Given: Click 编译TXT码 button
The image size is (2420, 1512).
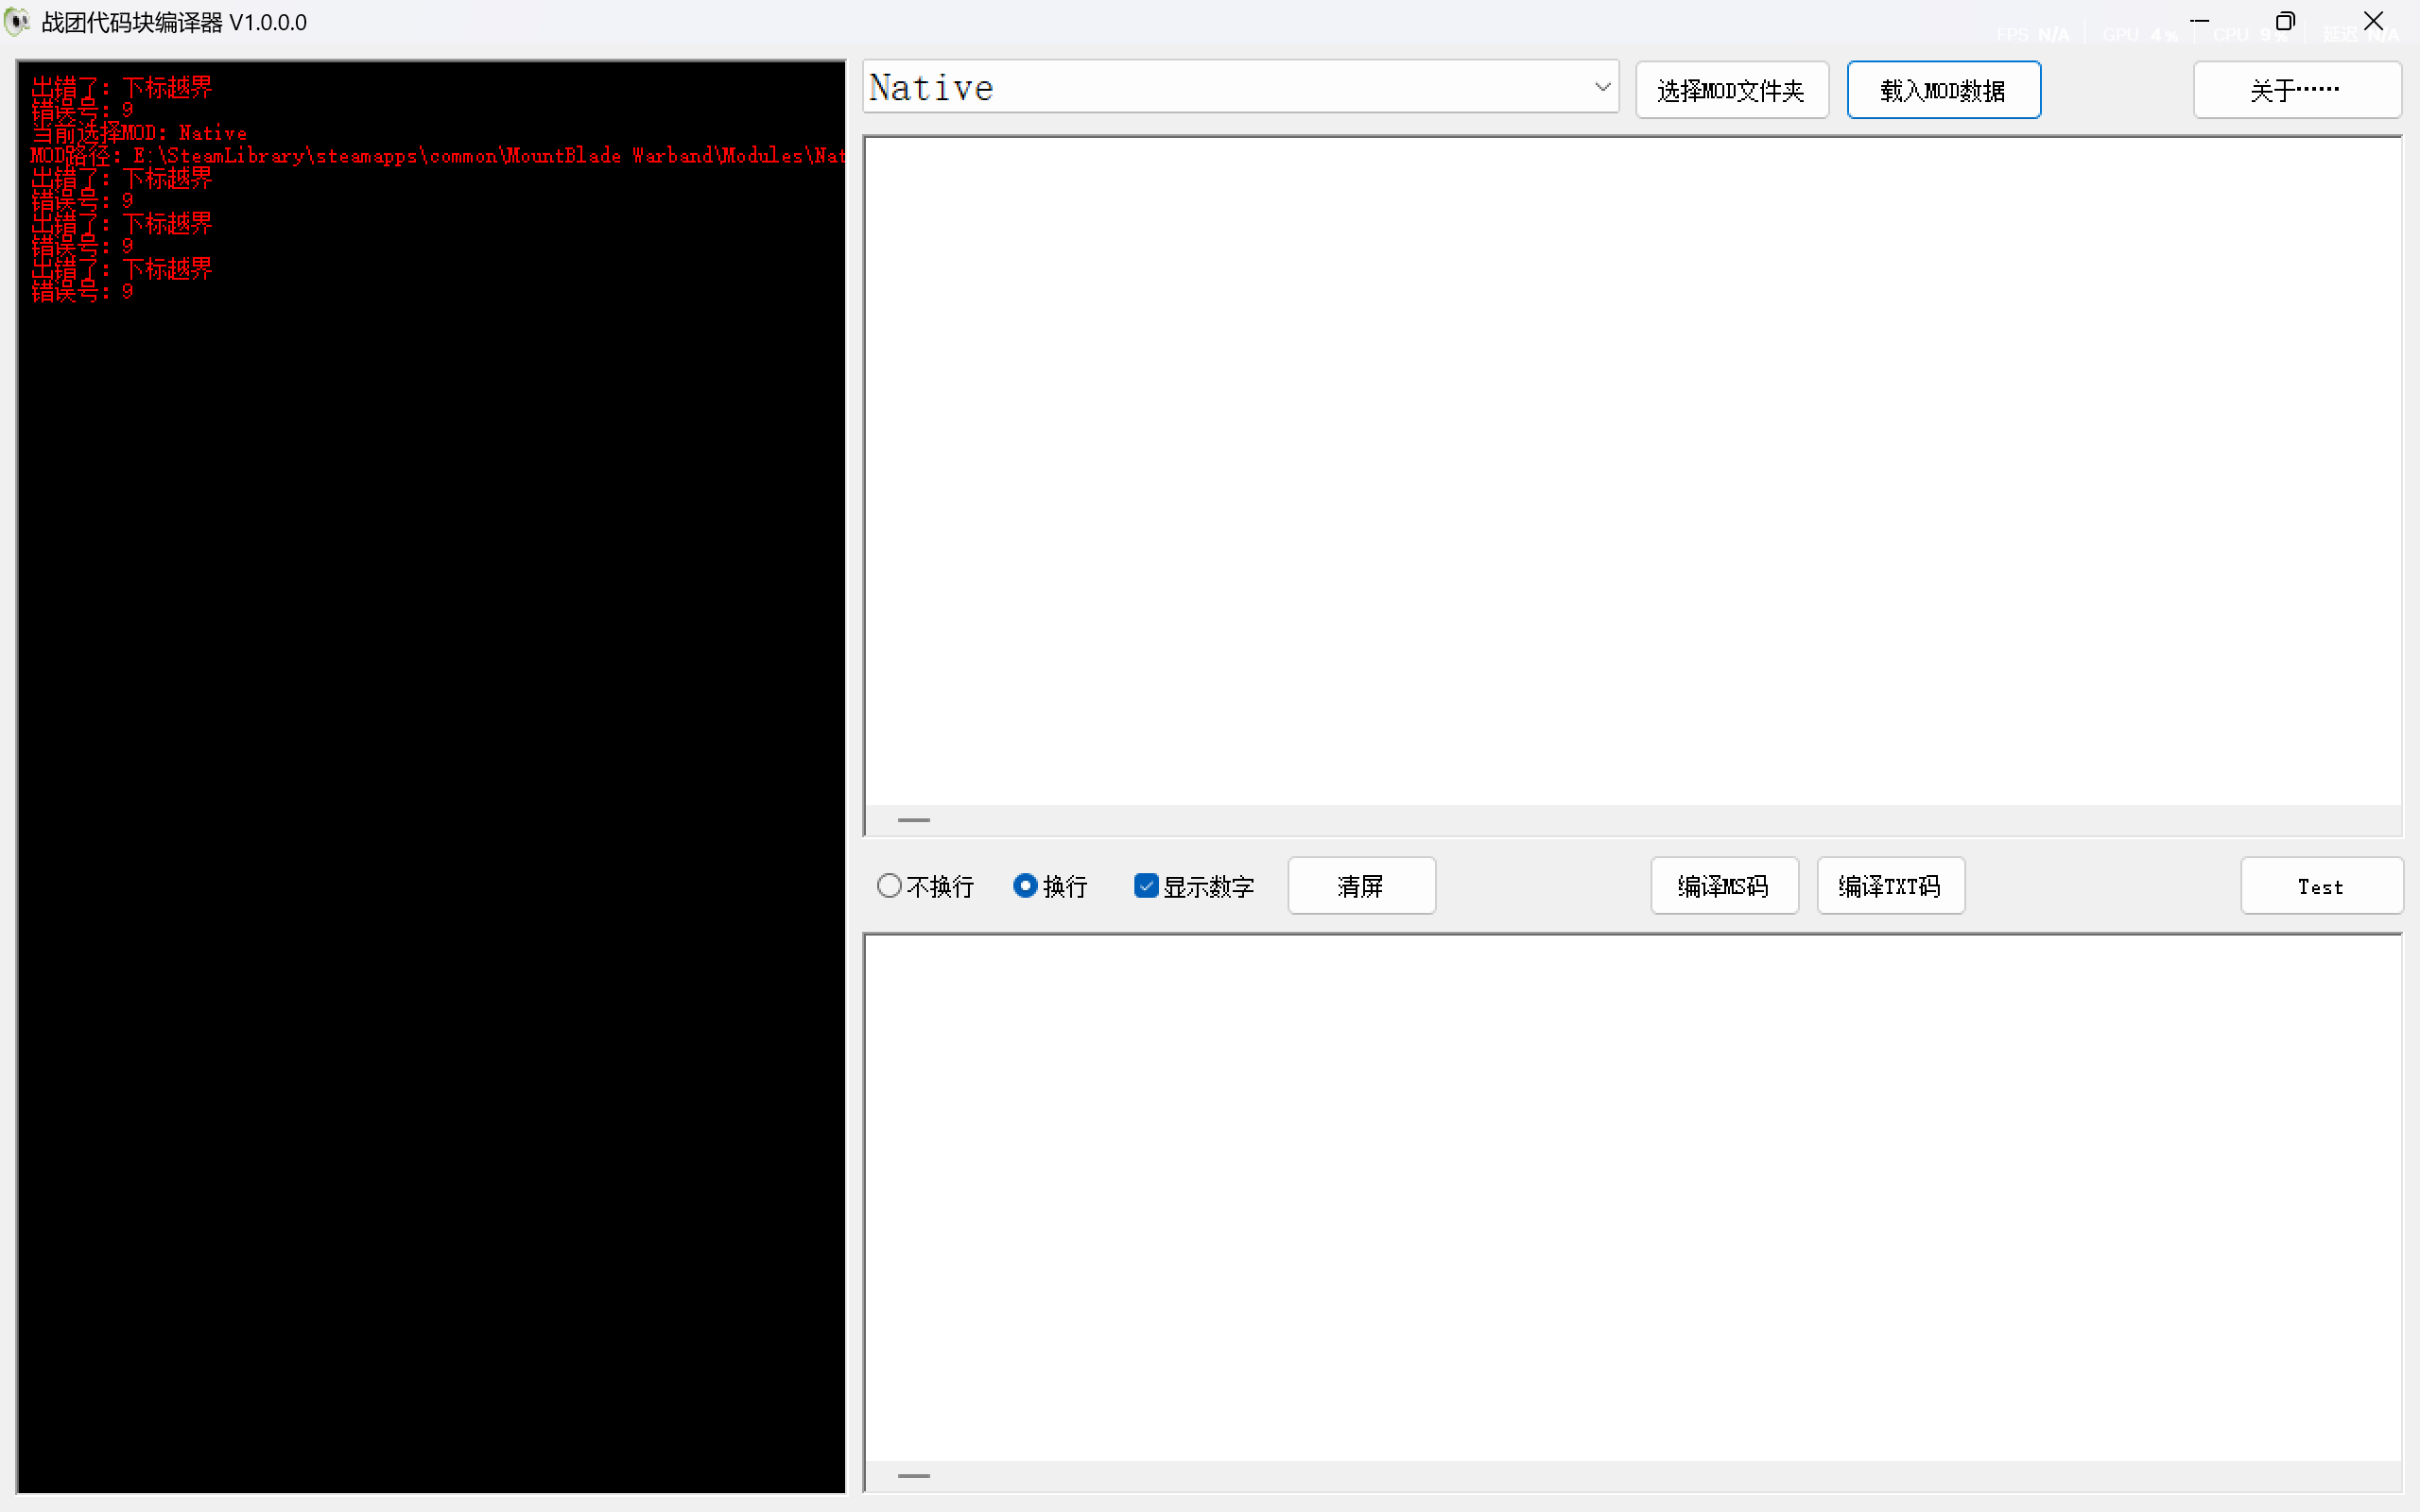Looking at the screenshot, I should pyautogui.click(x=1889, y=886).
